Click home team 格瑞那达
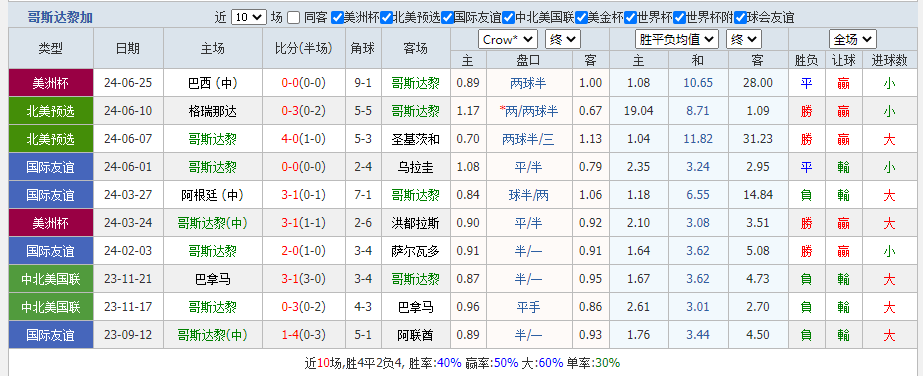Viewport: 923px width, 376px height. (213, 111)
